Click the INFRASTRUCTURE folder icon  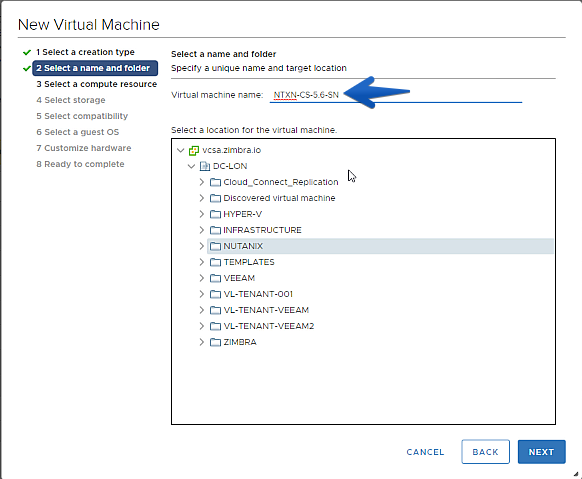click(x=215, y=230)
